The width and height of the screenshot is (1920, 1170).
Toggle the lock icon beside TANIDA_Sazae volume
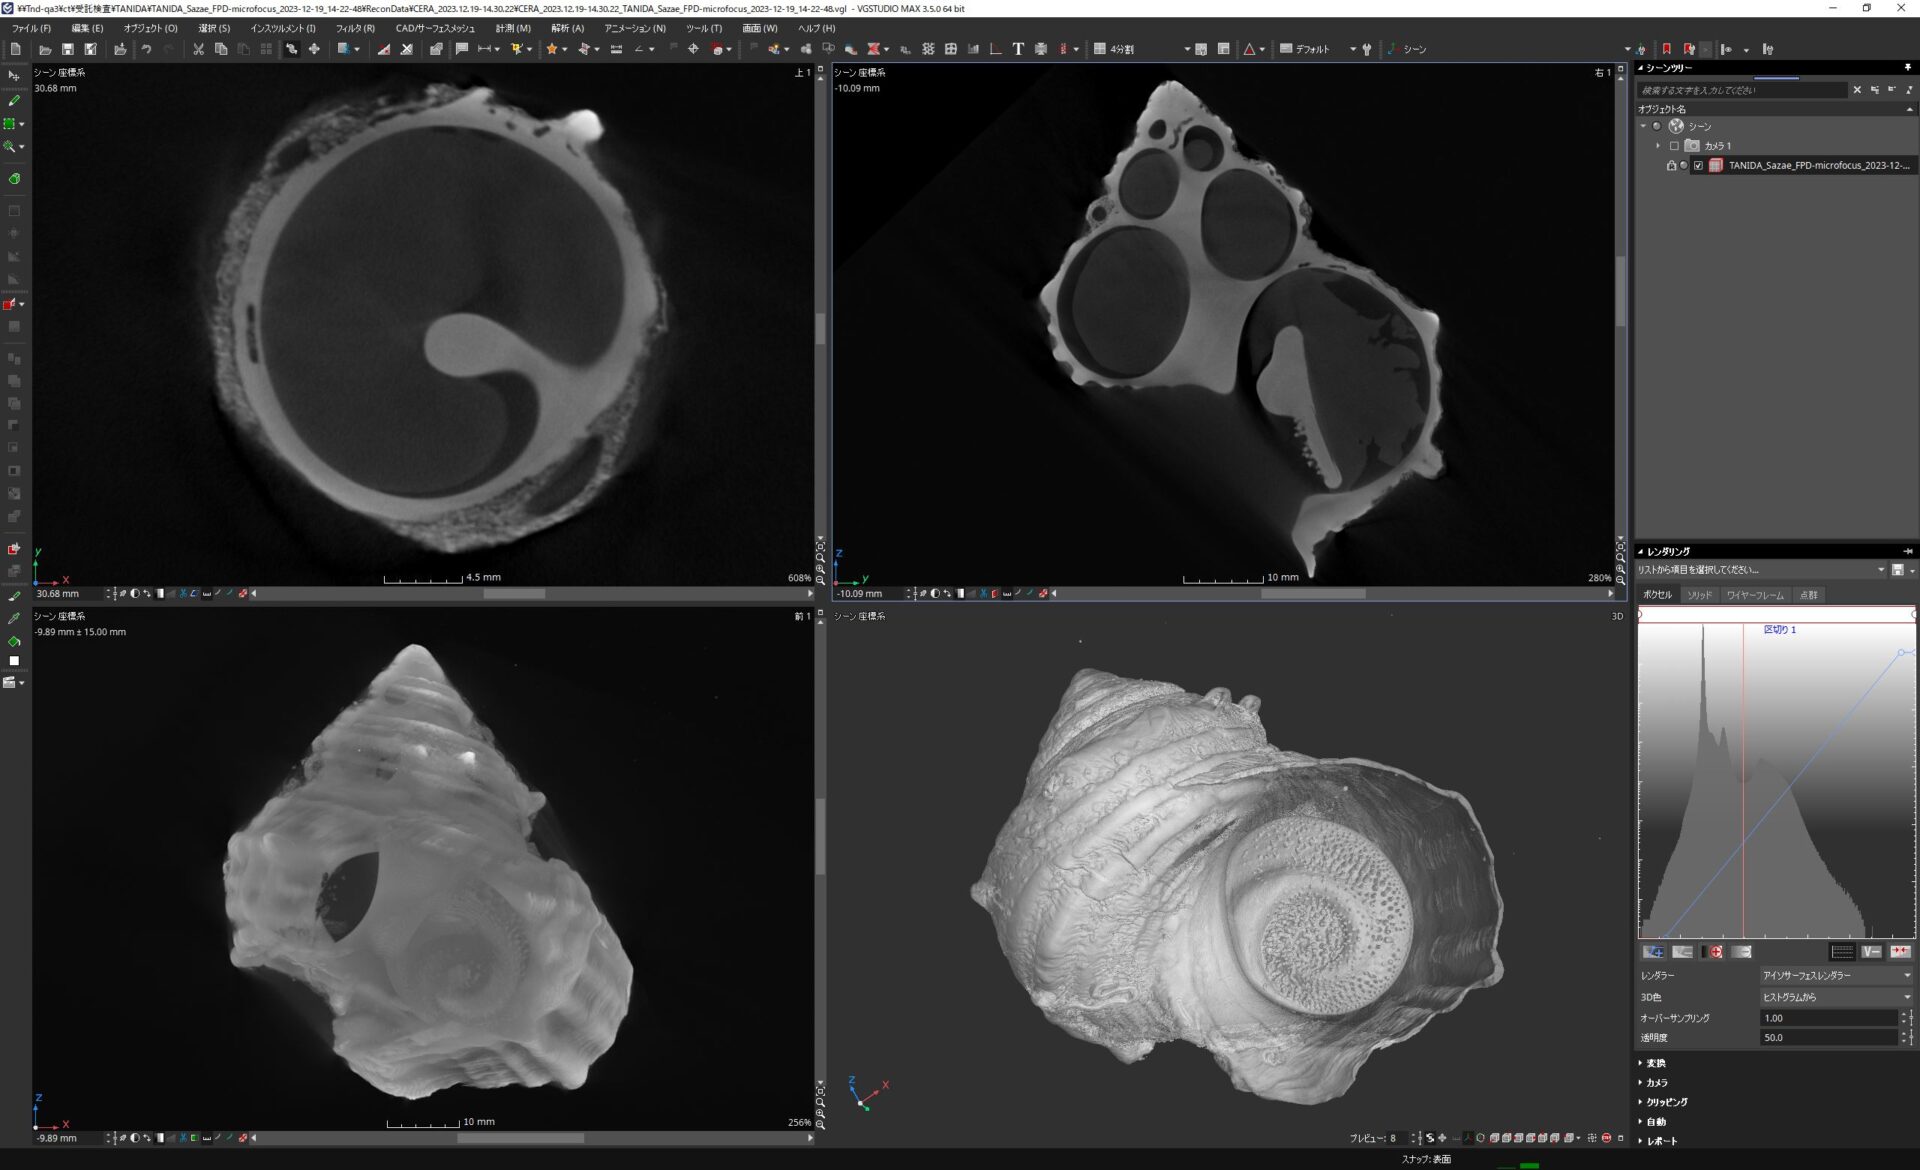click(x=1671, y=166)
